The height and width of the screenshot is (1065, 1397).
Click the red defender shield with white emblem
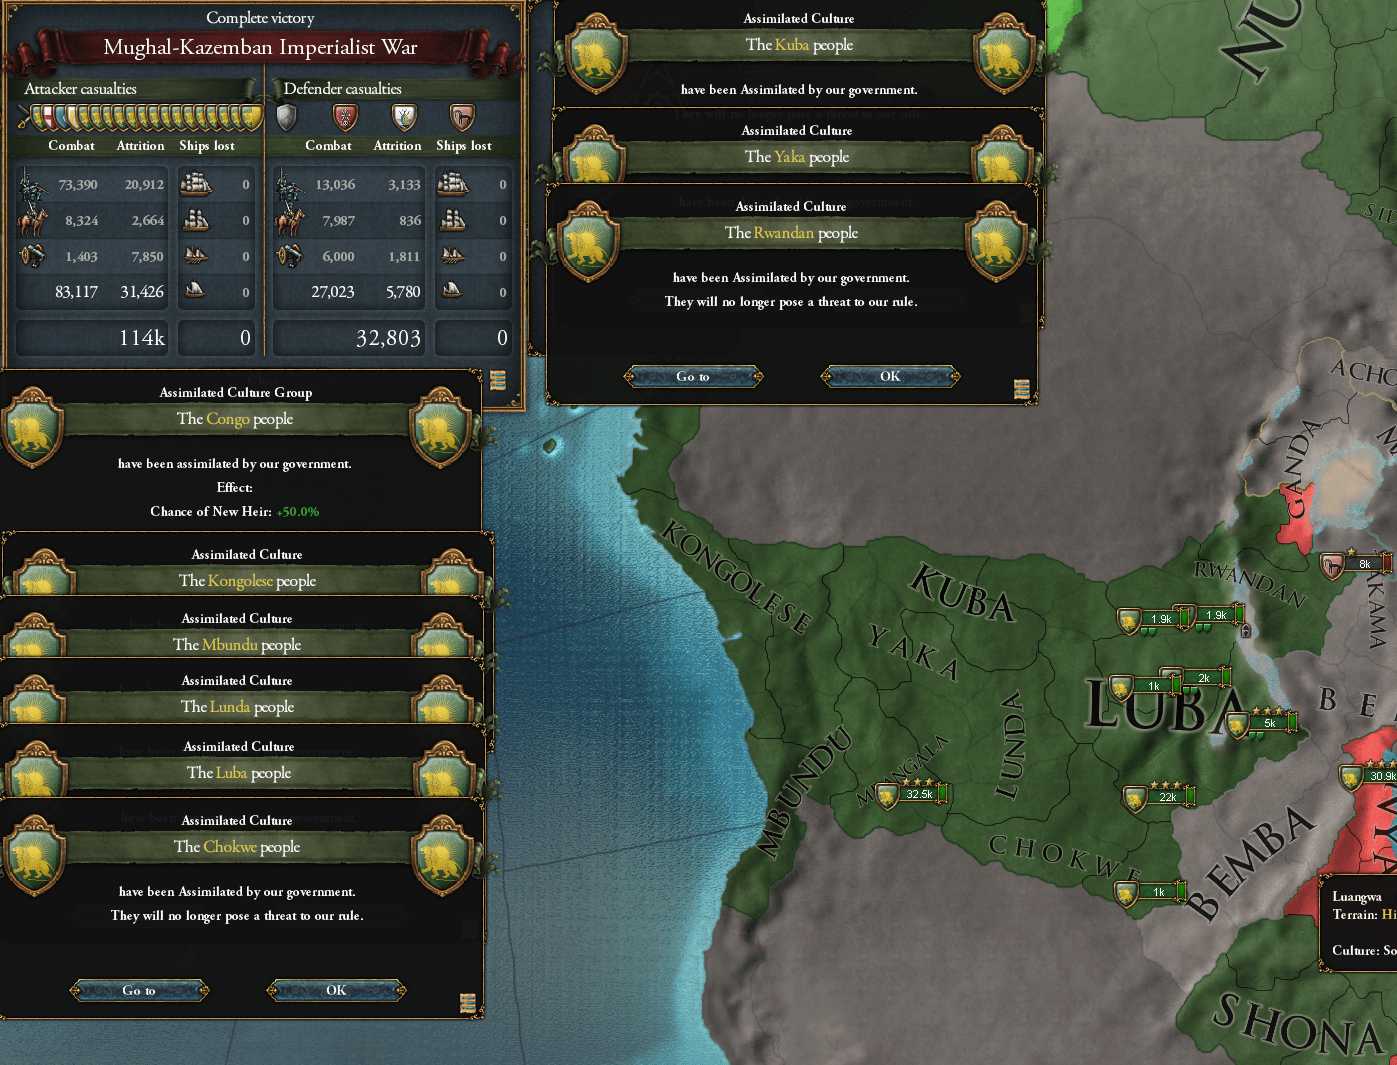tap(345, 118)
